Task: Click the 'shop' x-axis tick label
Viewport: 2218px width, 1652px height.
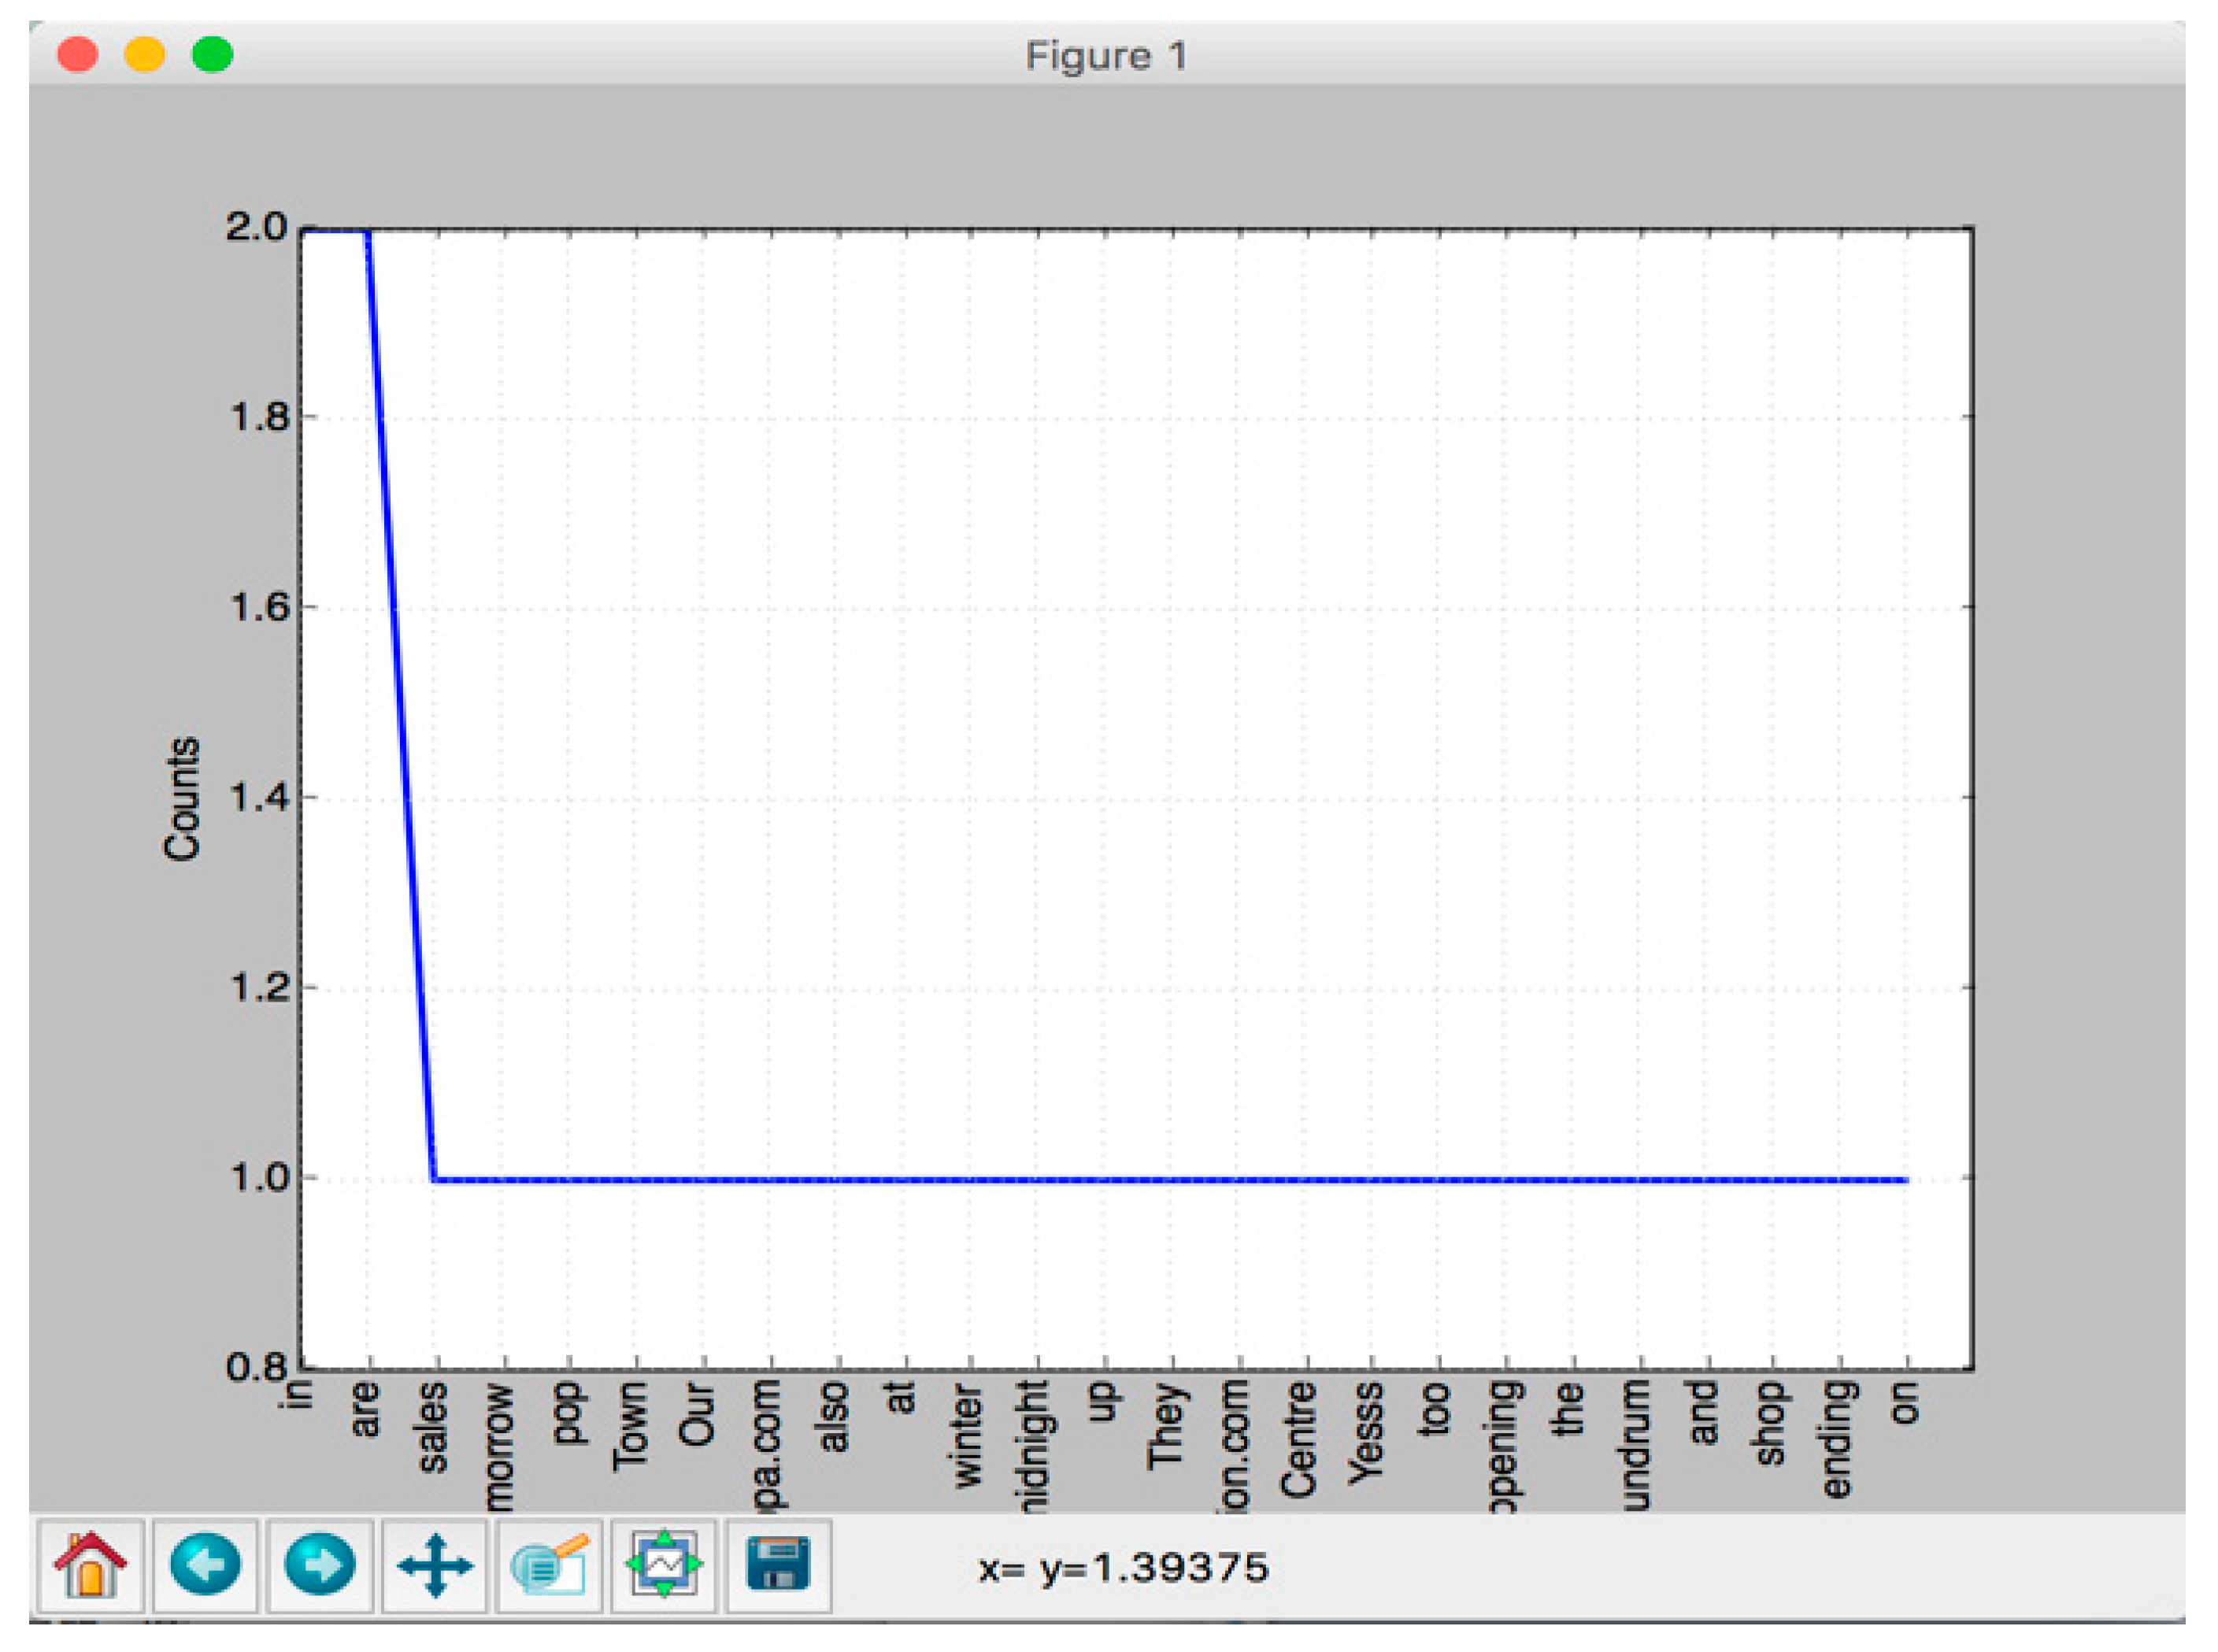Action: click(1771, 1423)
